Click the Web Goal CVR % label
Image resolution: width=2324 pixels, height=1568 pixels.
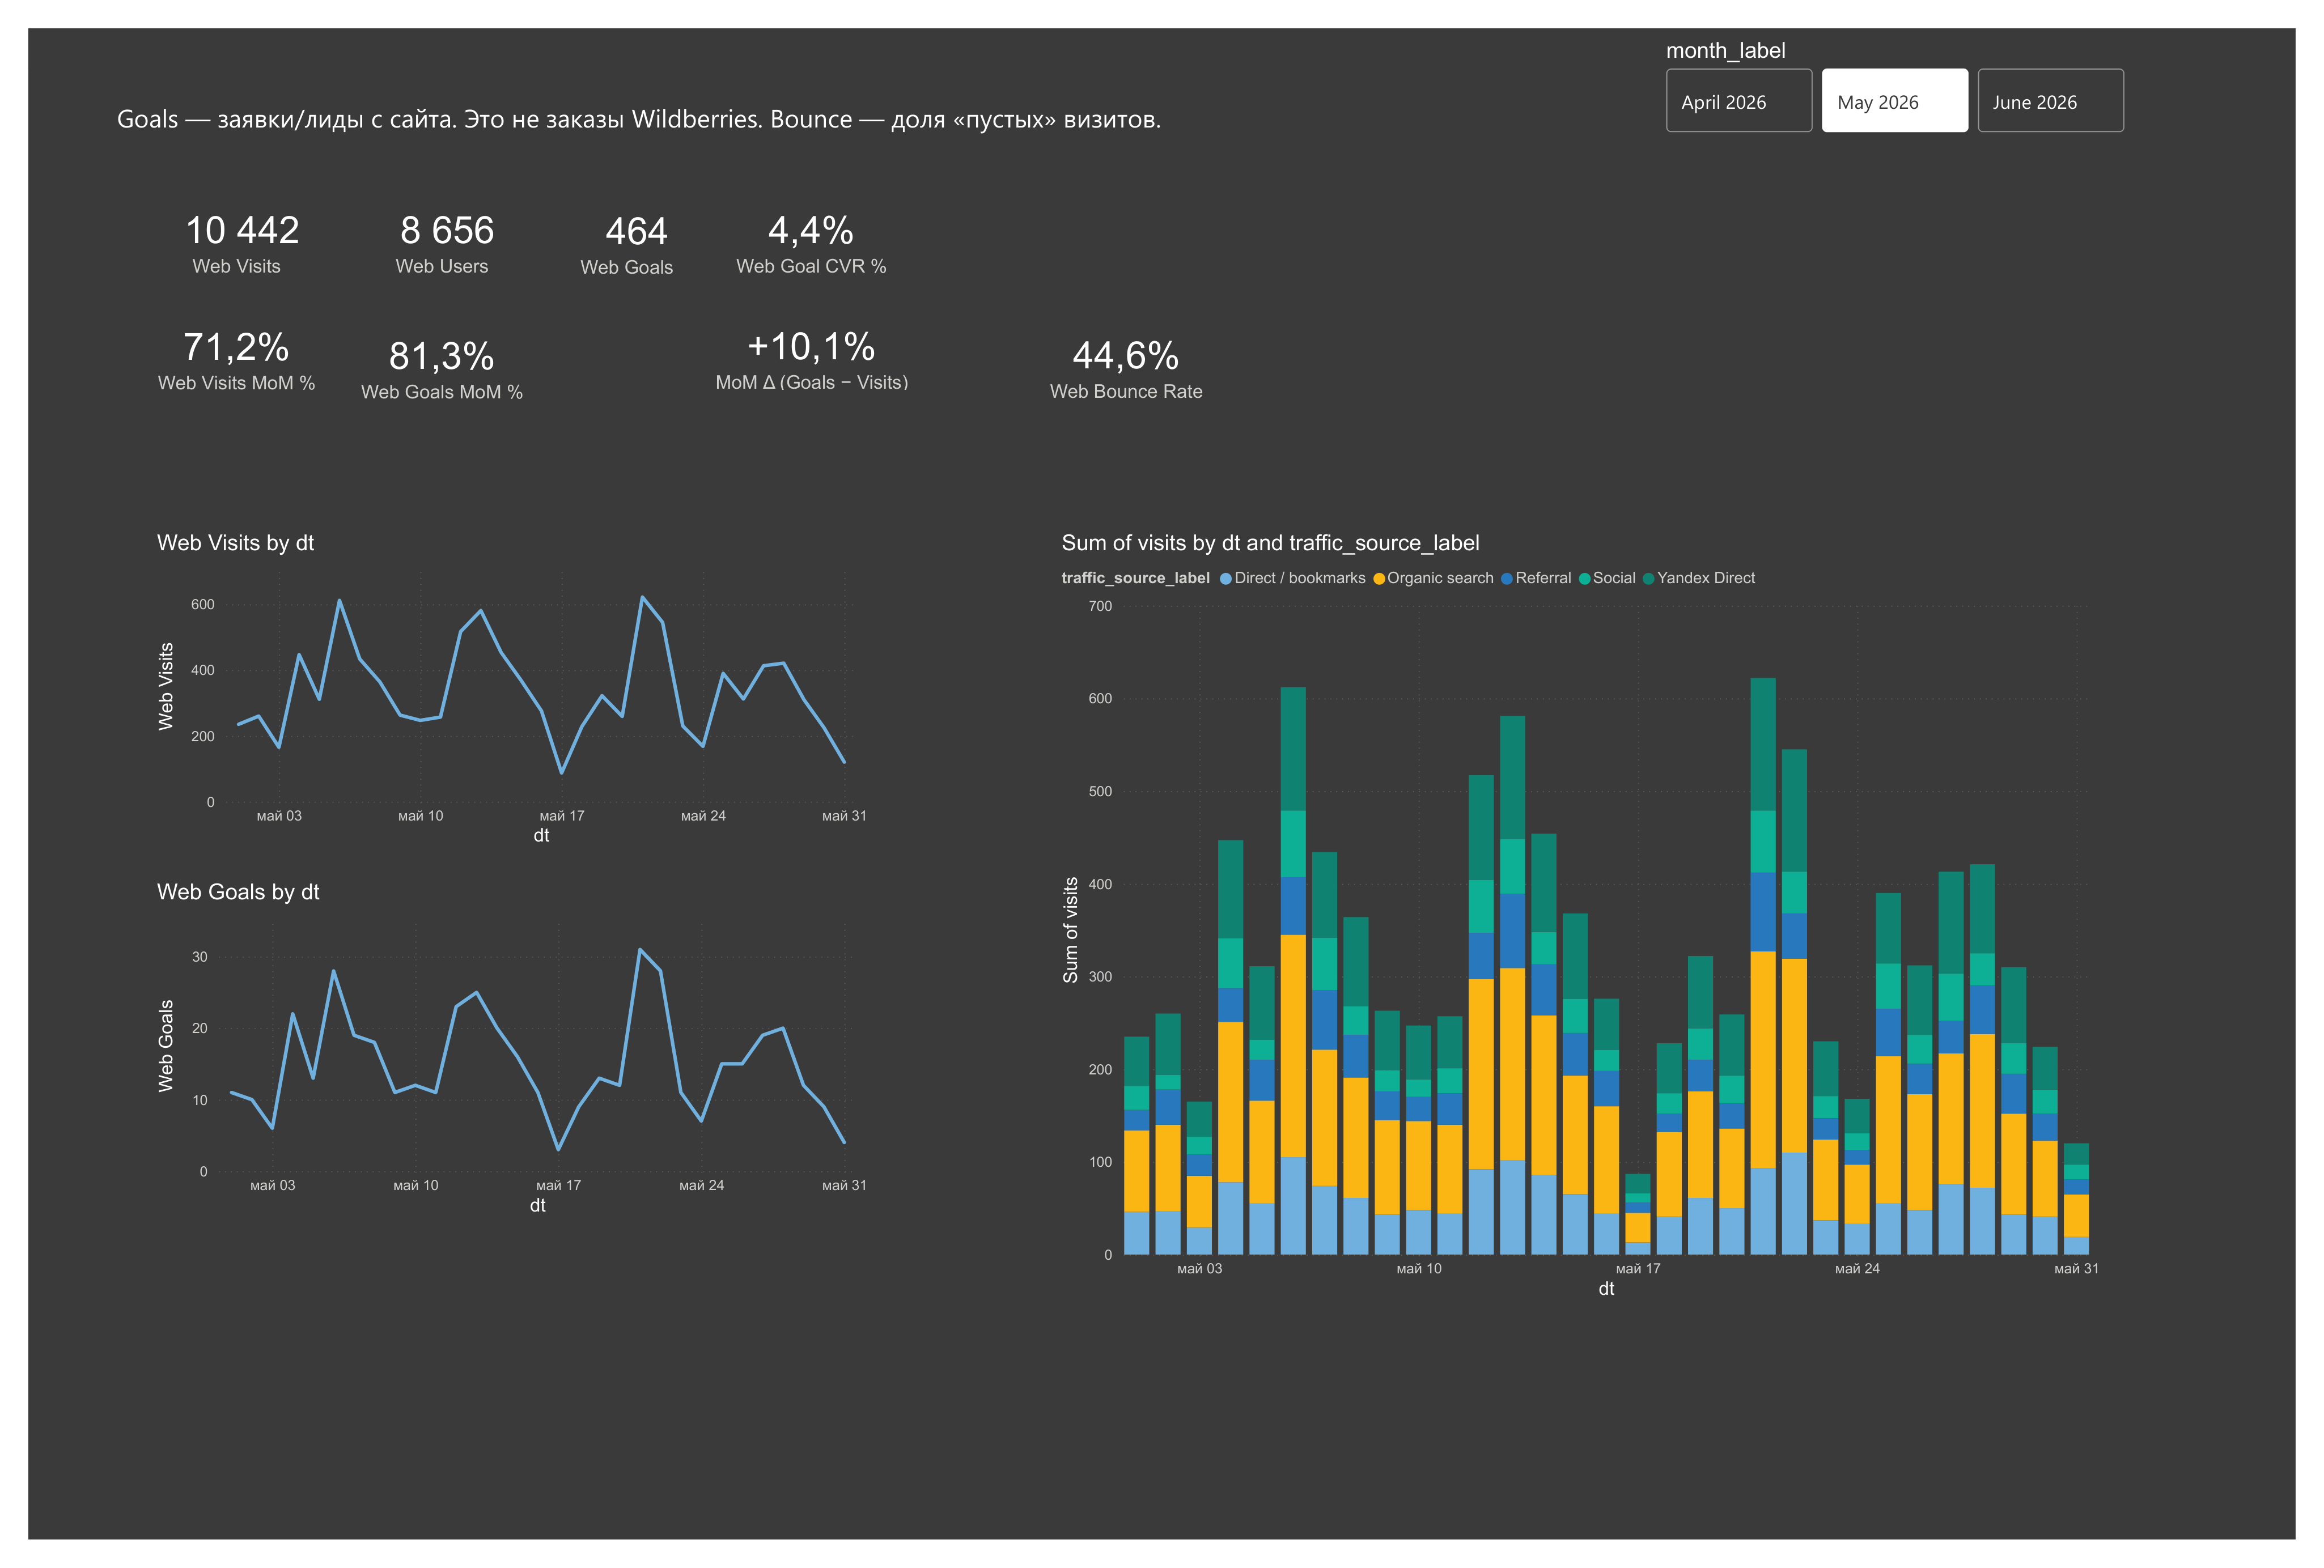pyautogui.click(x=811, y=267)
